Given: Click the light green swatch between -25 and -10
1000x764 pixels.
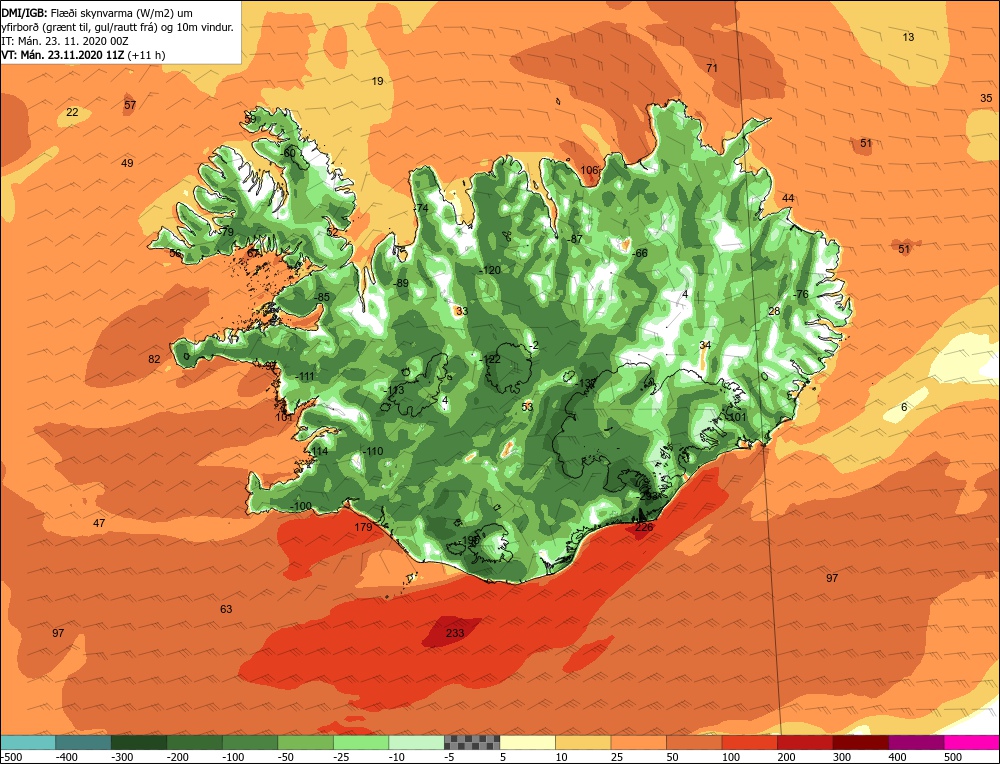Looking at the screenshot, I should (361, 742).
